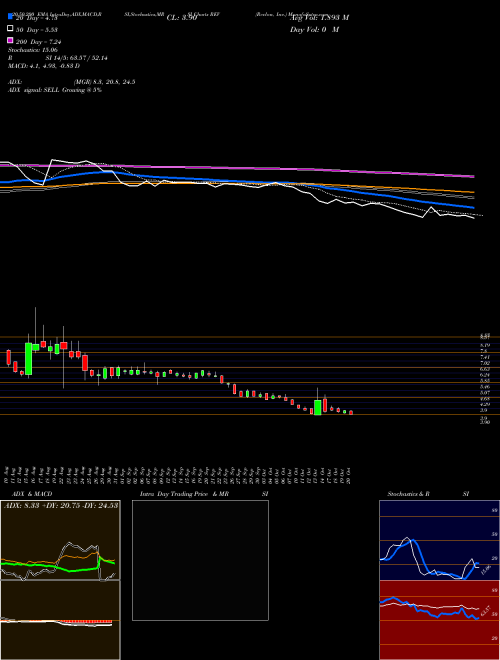Click the ADX '(MGR) 8.3, 20.8, 24.5' values
Viewport: 500px width, 660px height.
coord(104,82)
